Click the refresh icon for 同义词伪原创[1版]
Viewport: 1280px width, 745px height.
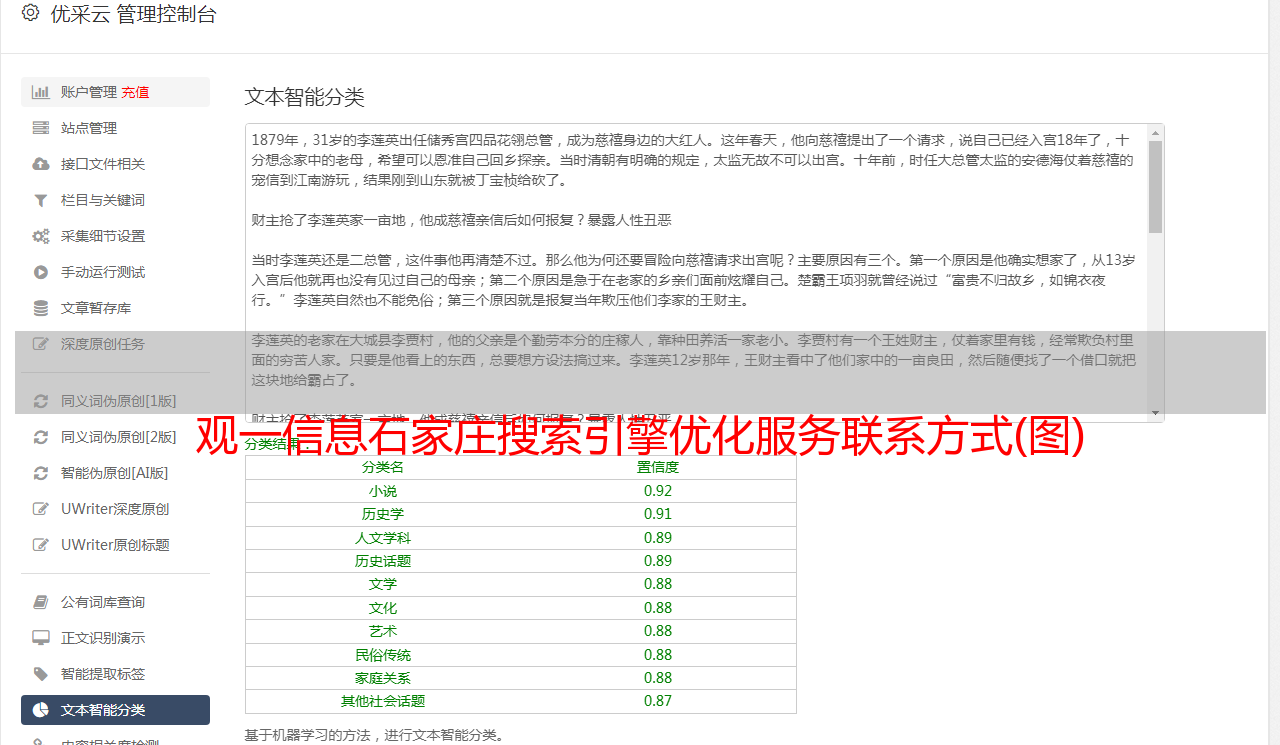click(x=41, y=401)
